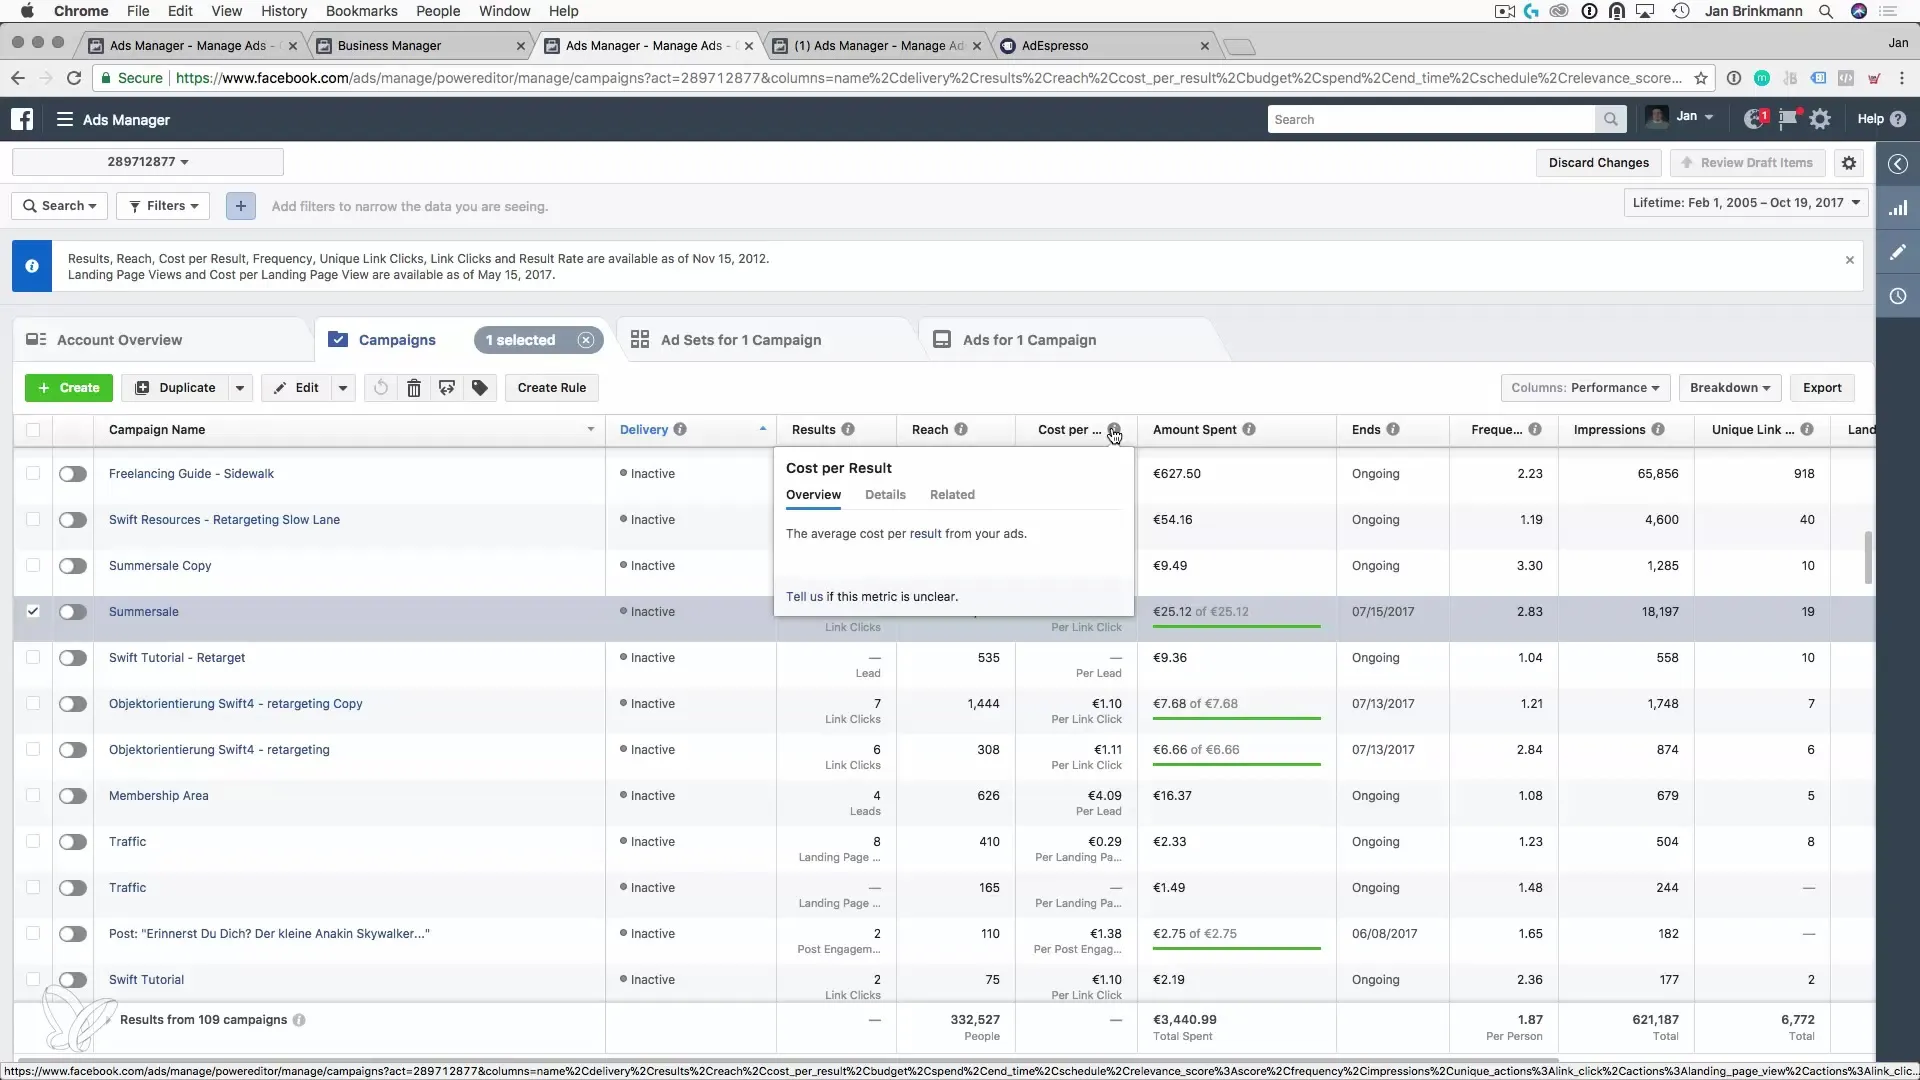Viewport: 1920px width, 1080px height.
Task: Open the Bookmarks menu in the menu bar
Action: [x=361, y=11]
